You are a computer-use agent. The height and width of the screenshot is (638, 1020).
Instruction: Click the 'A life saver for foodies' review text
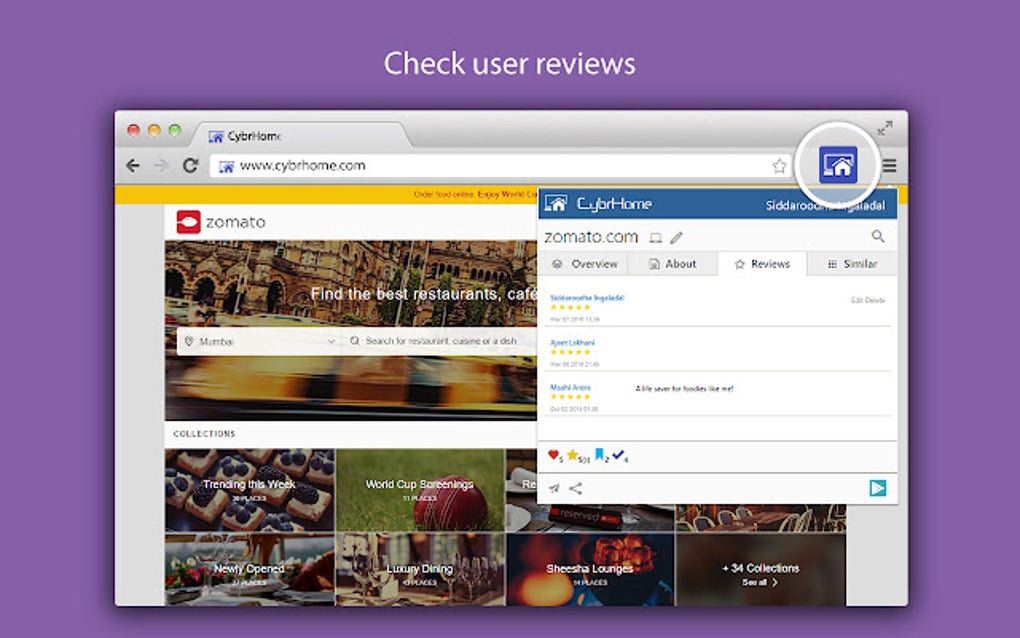pos(684,389)
